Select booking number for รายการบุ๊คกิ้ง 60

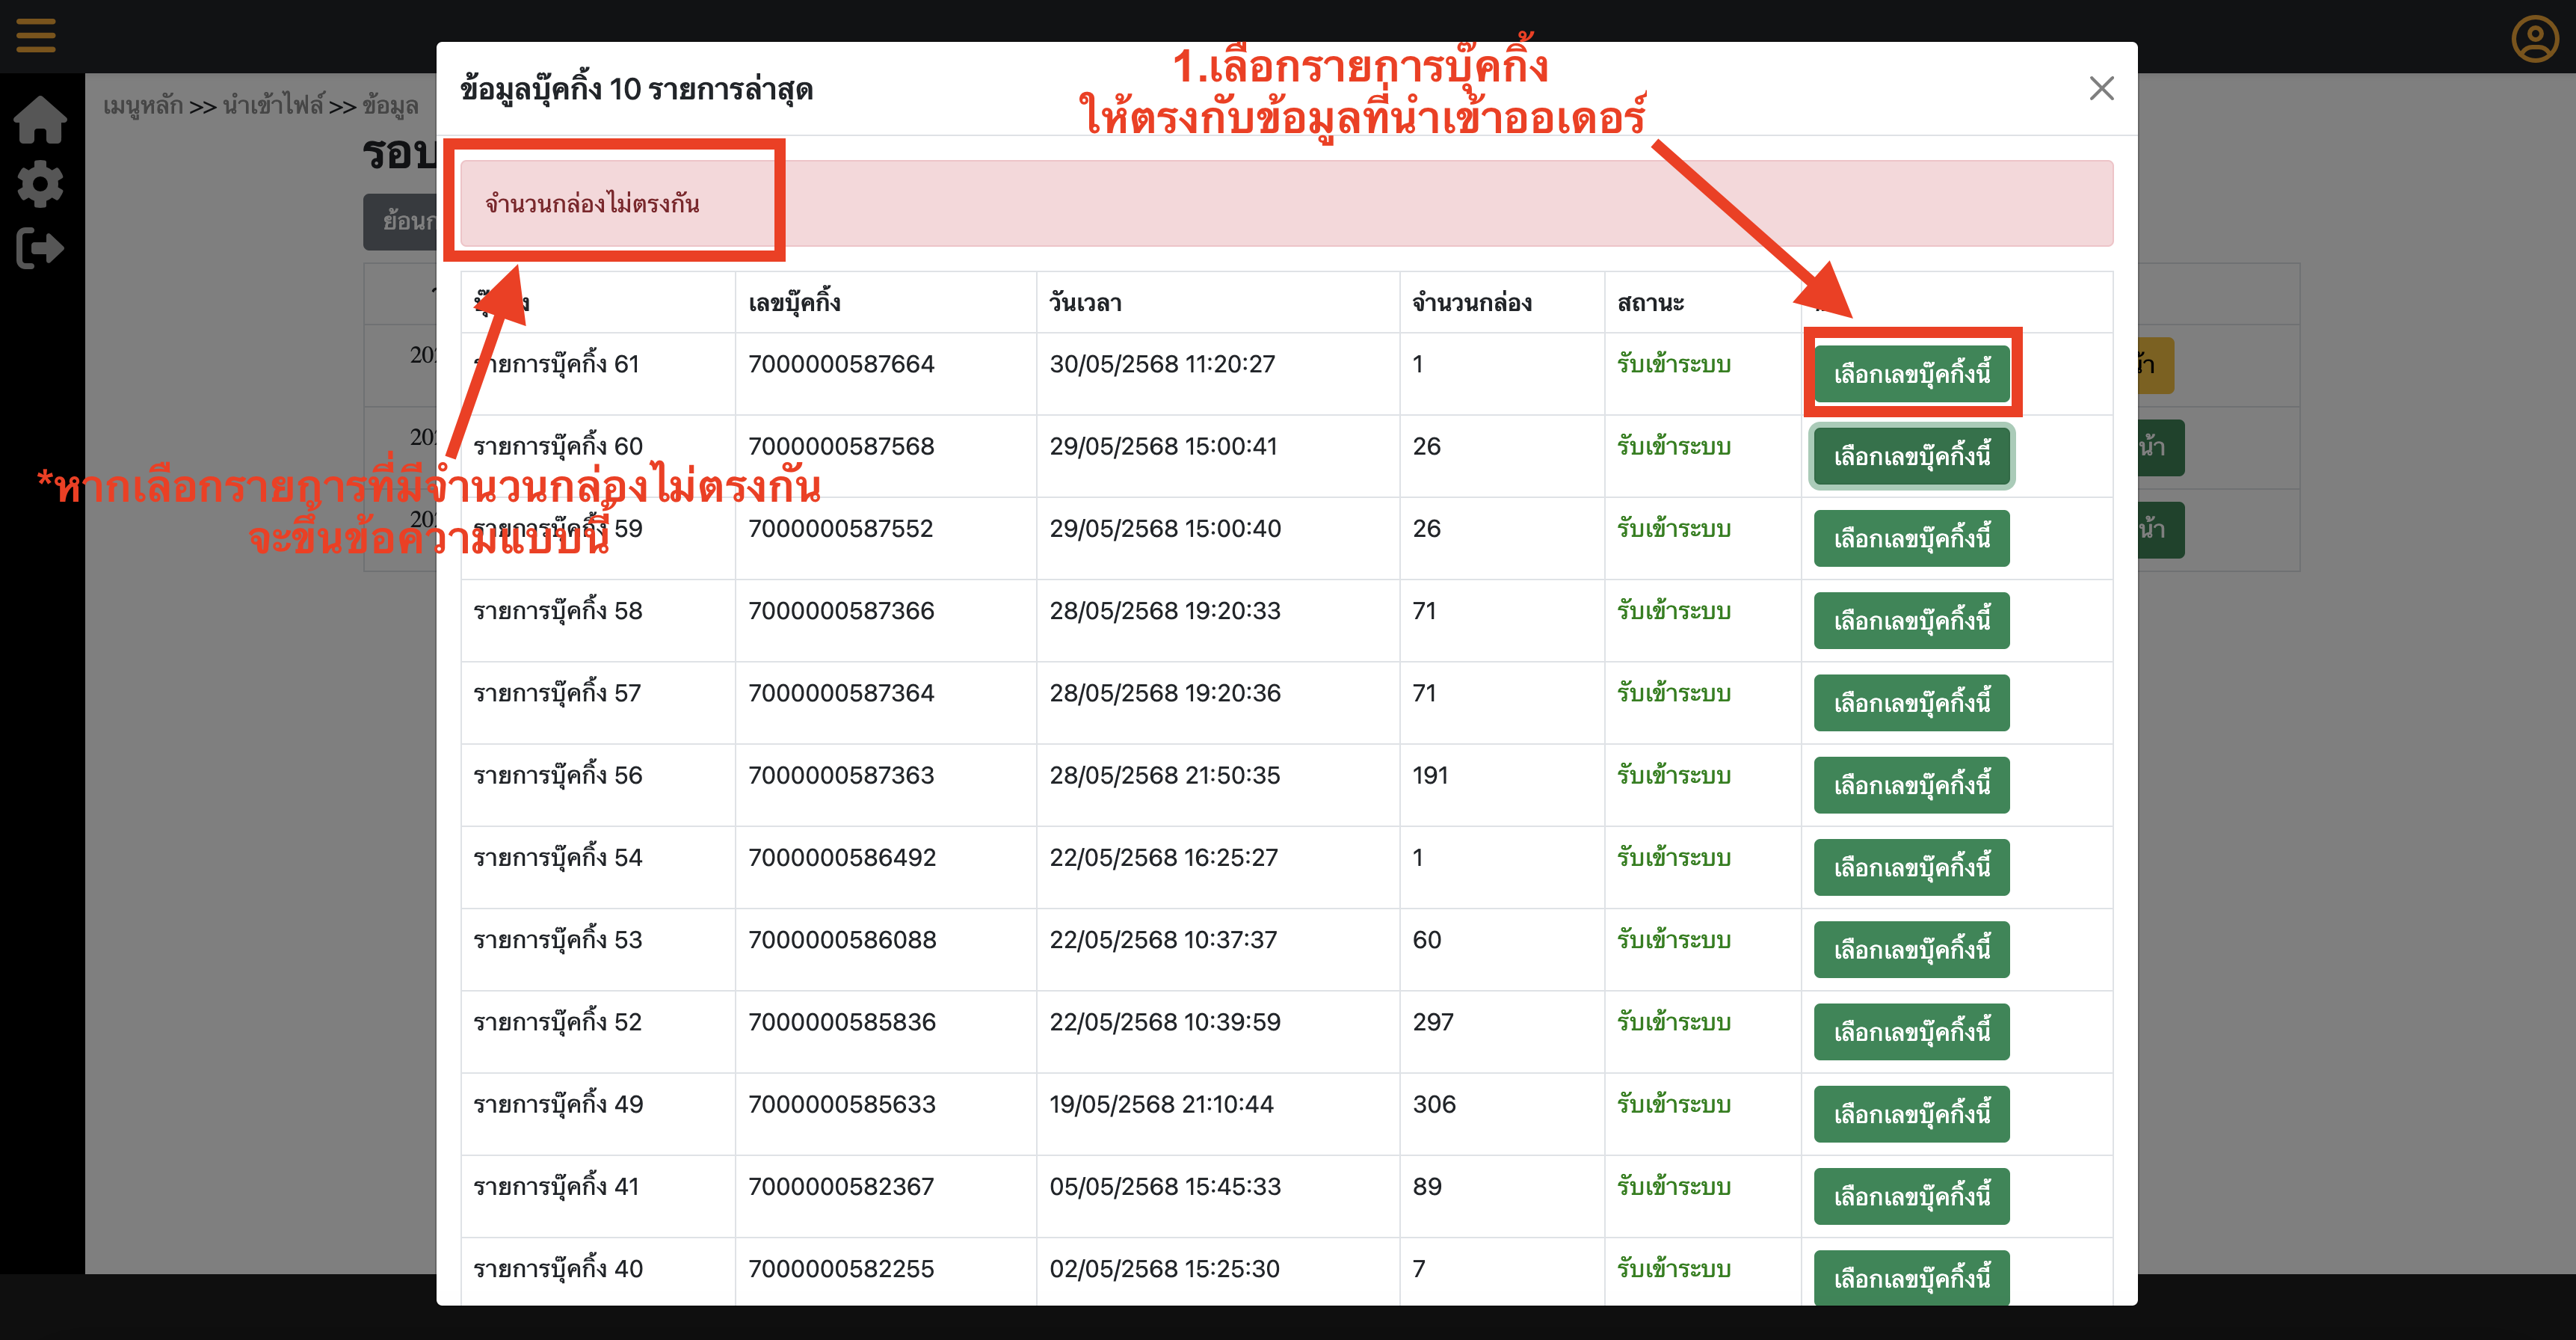point(1911,456)
